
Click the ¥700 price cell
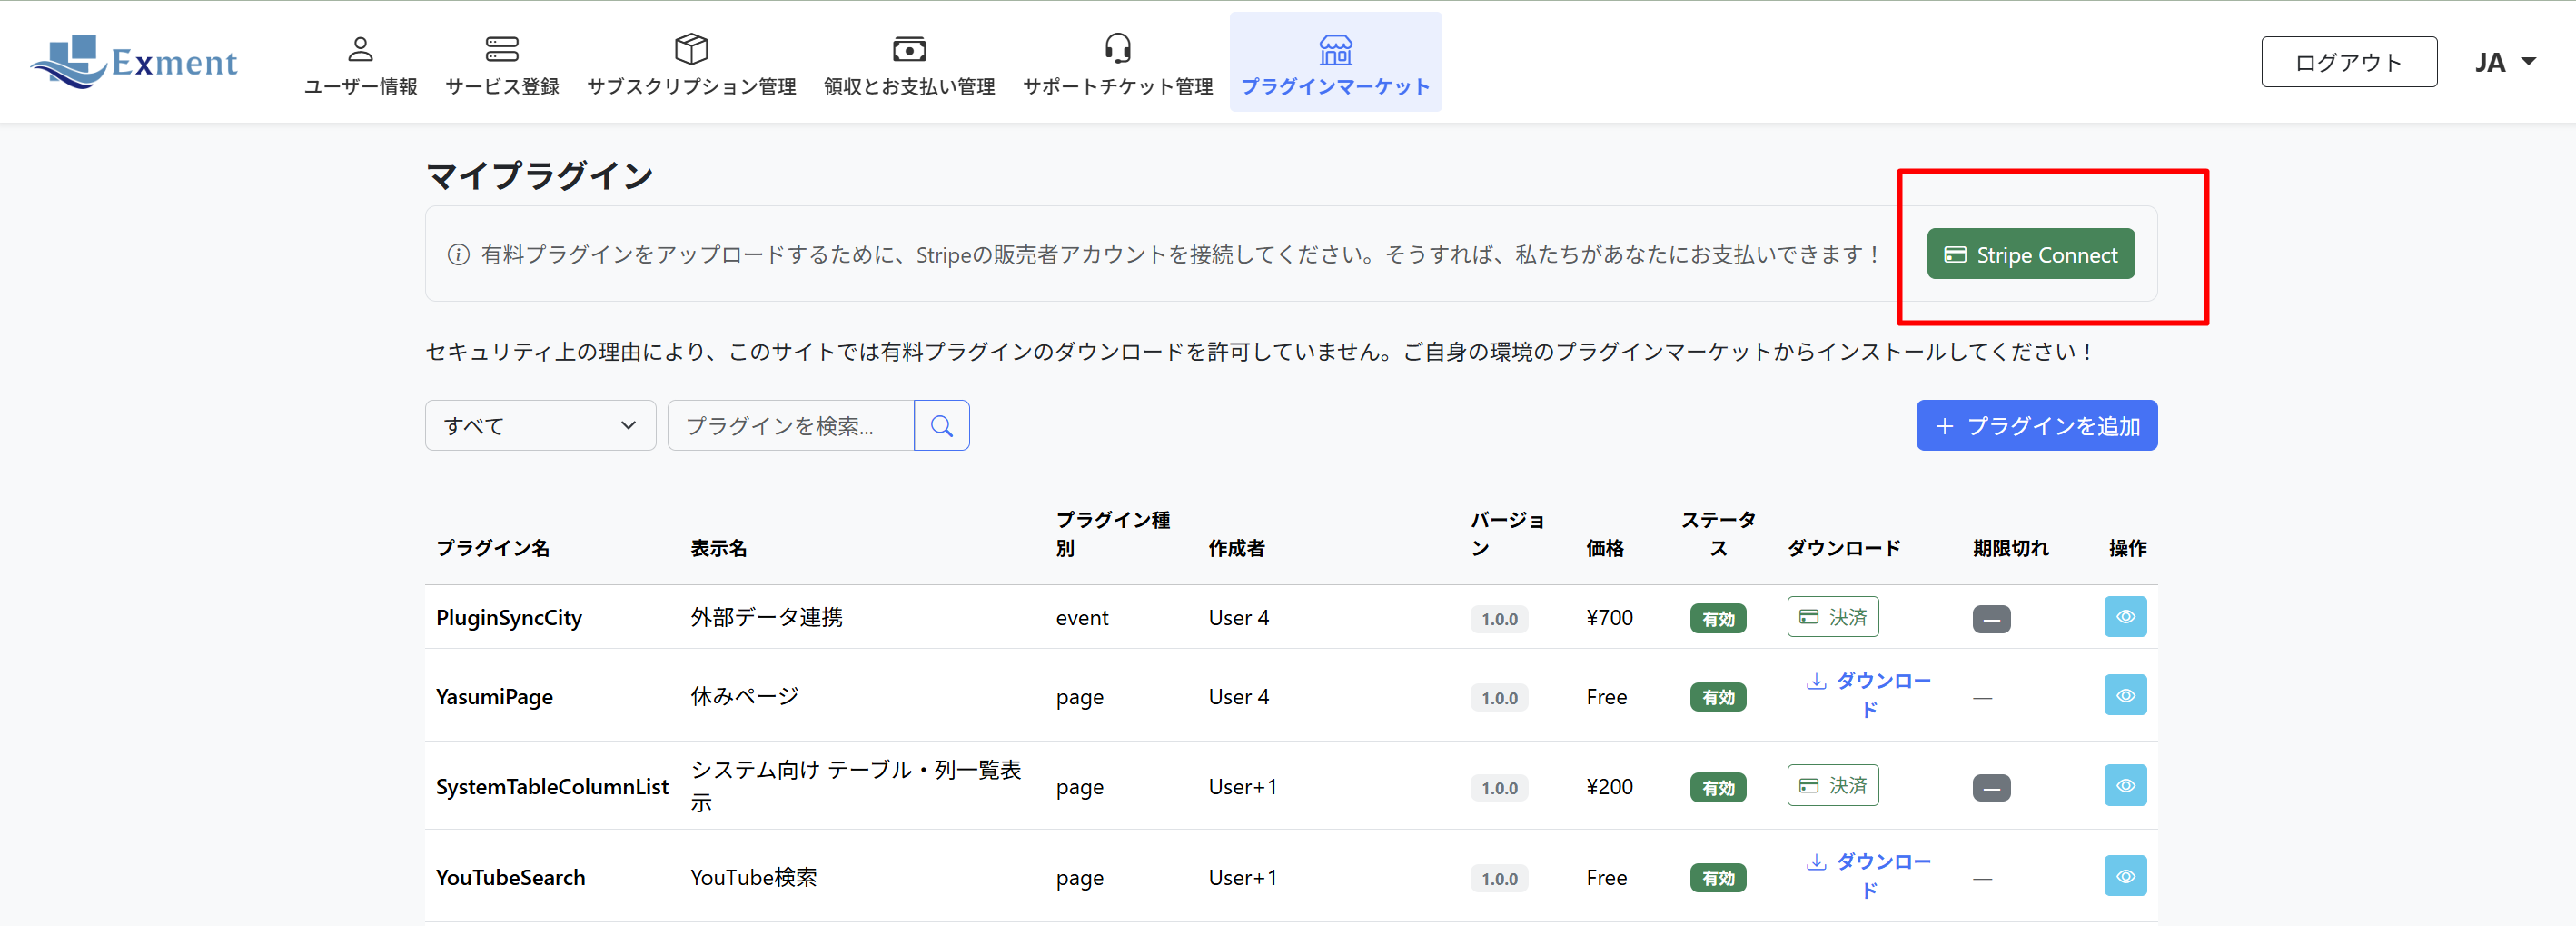click(1609, 618)
